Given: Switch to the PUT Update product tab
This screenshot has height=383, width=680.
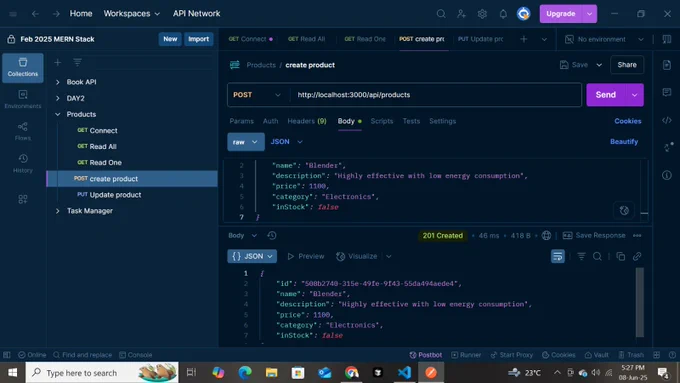Looking at the screenshot, I should click(481, 39).
